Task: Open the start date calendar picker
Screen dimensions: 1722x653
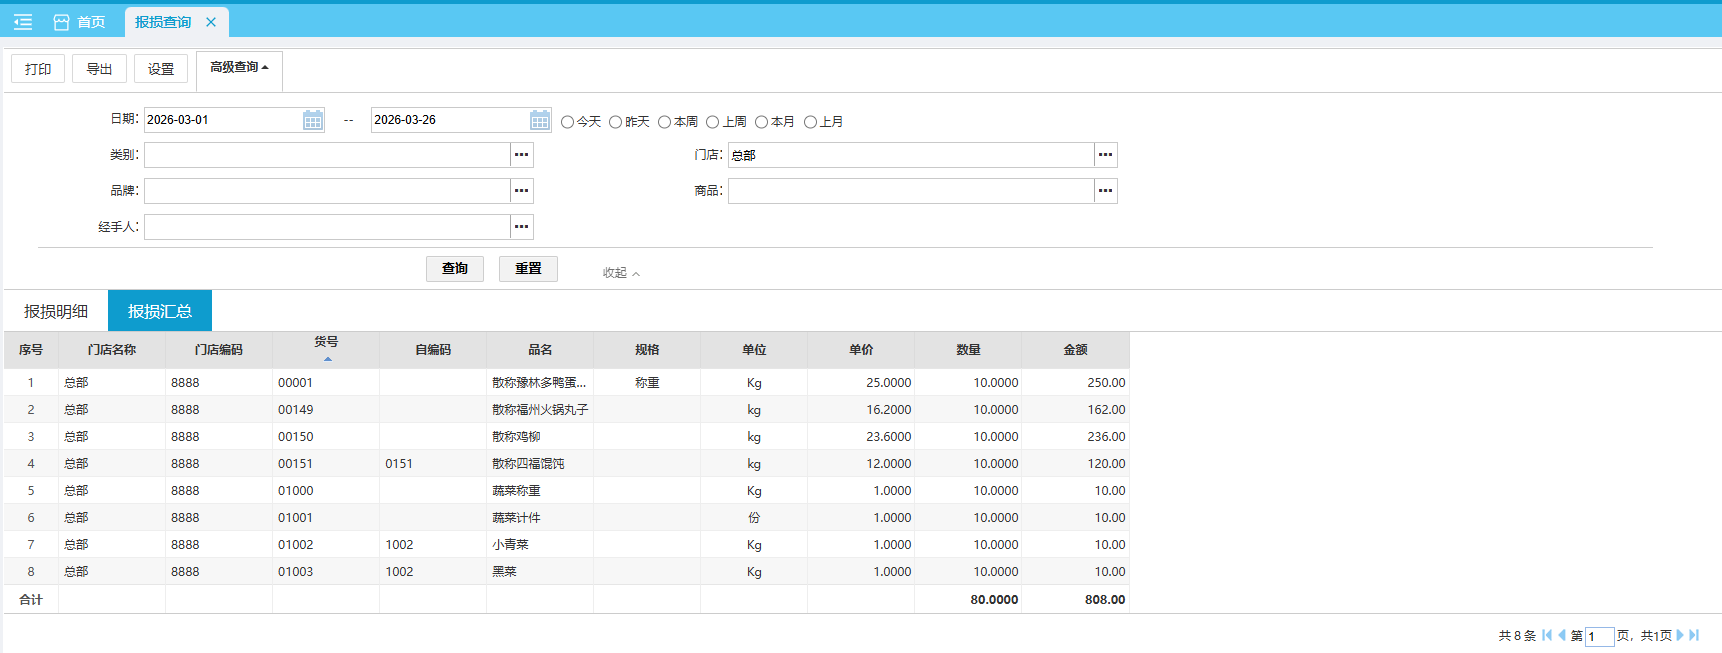Action: [x=313, y=120]
